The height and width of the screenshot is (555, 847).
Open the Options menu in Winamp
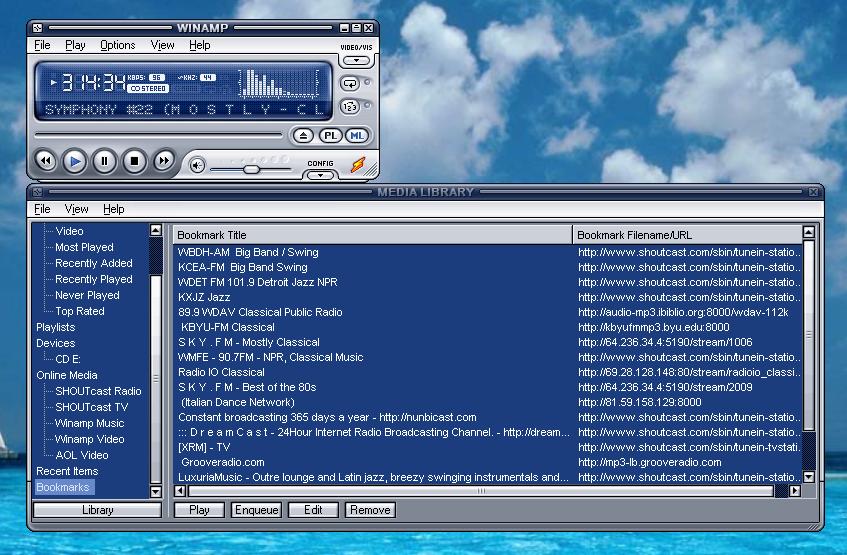point(117,45)
